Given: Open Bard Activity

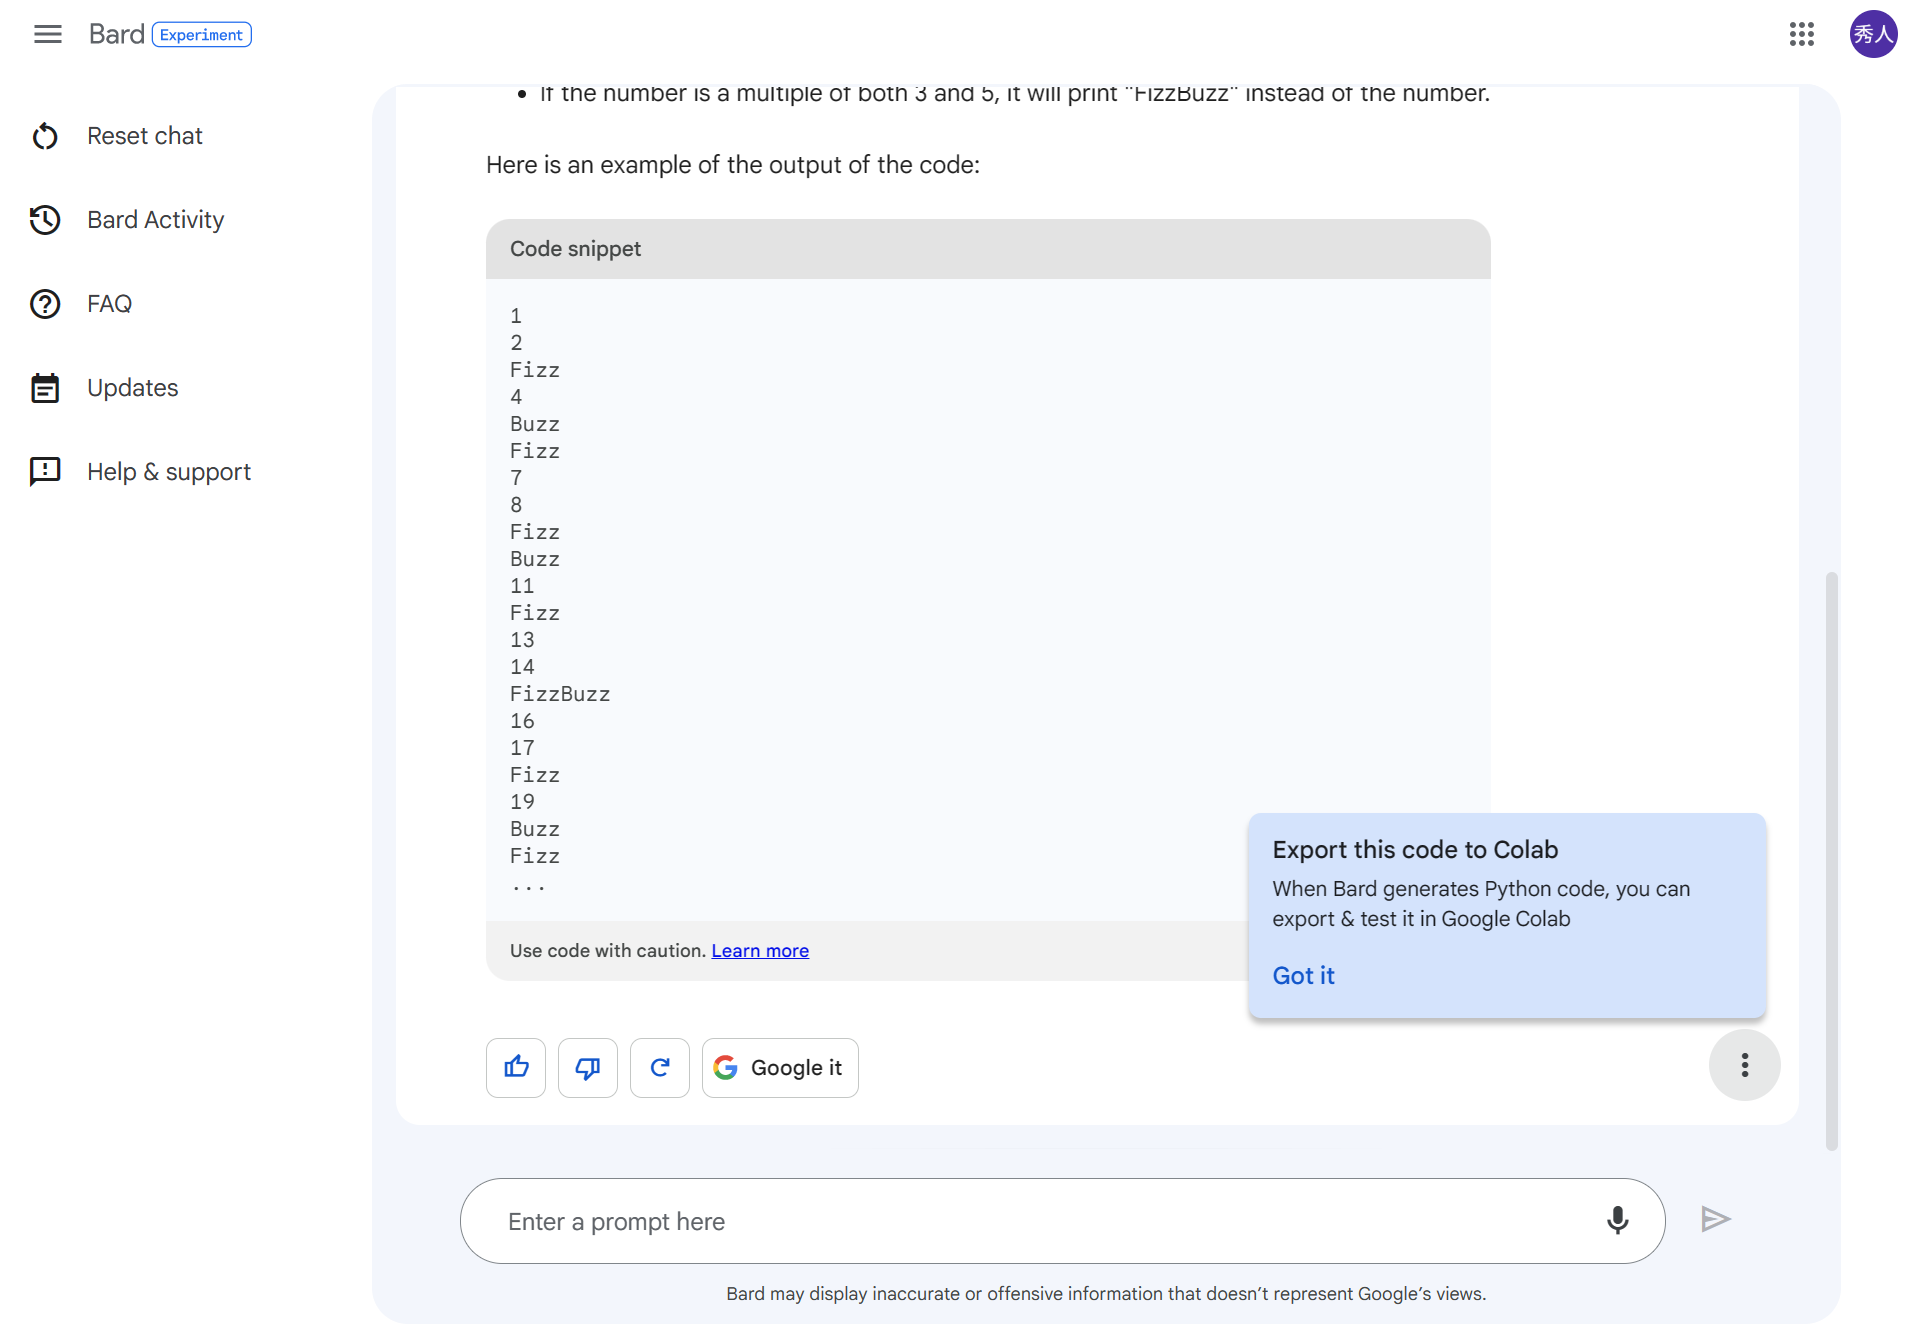Looking at the screenshot, I should 155,219.
